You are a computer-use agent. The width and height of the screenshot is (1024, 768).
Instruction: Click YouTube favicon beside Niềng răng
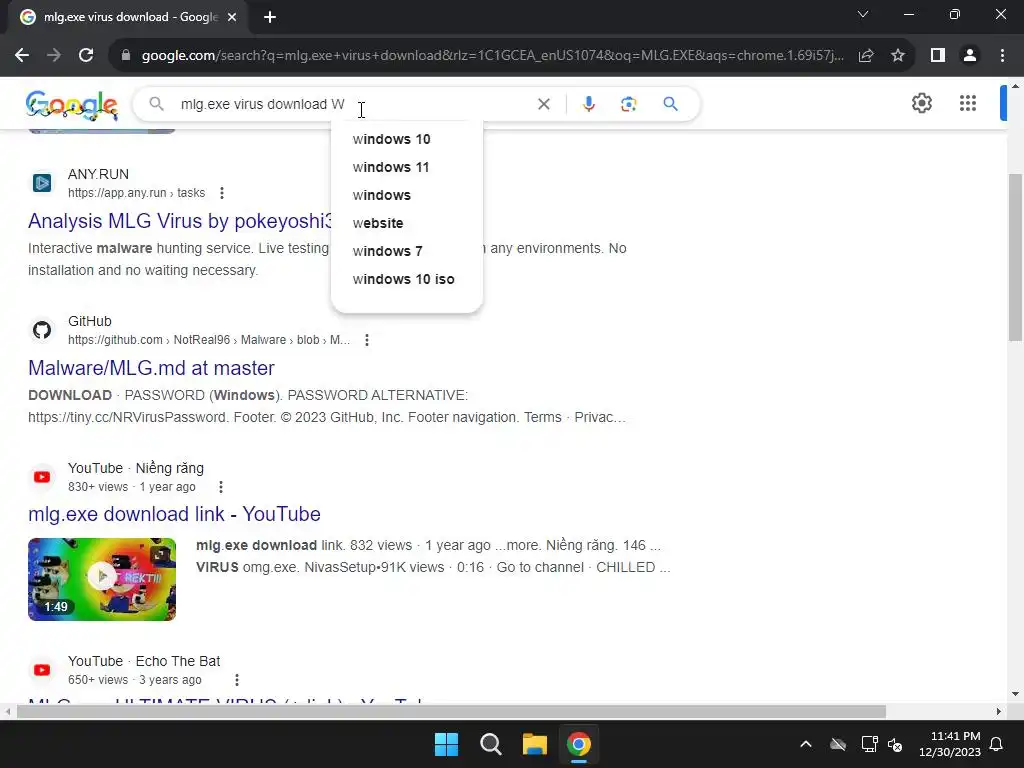[42, 477]
